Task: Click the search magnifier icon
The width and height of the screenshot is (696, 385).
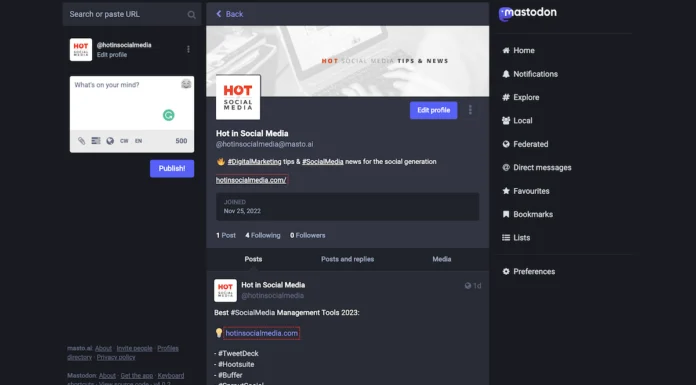Action: pos(191,15)
